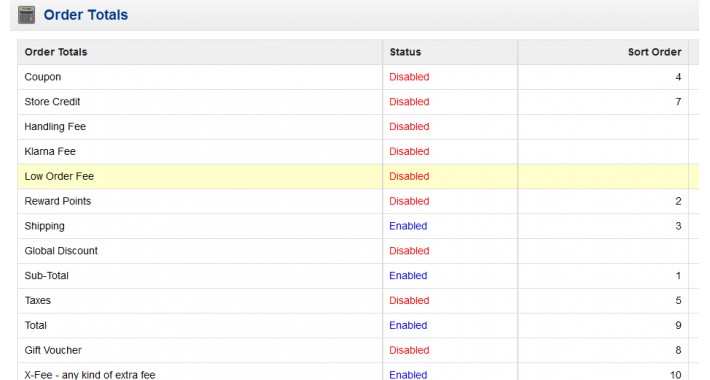Click the Status column header
Screen dimensions: 710x380
click(405, 52)
